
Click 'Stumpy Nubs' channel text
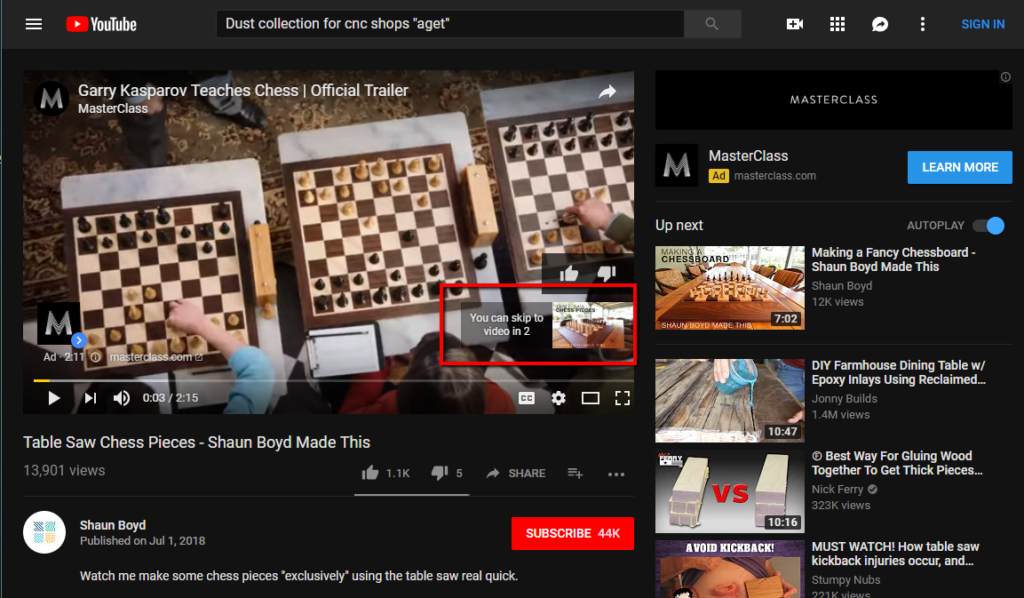tap(846, 580)
